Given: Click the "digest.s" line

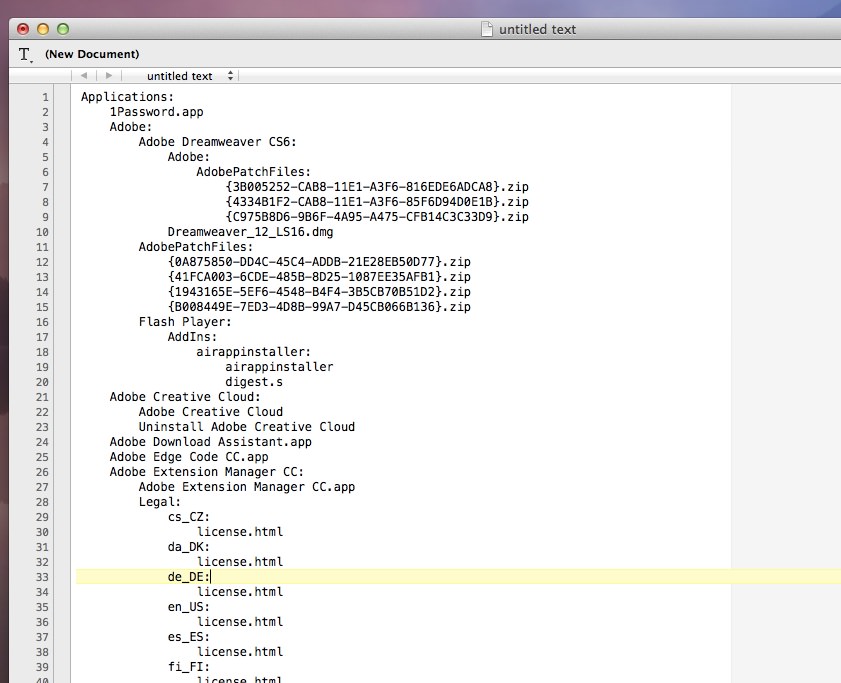Looking at the screenshot, I should click(x=254, y=383).
